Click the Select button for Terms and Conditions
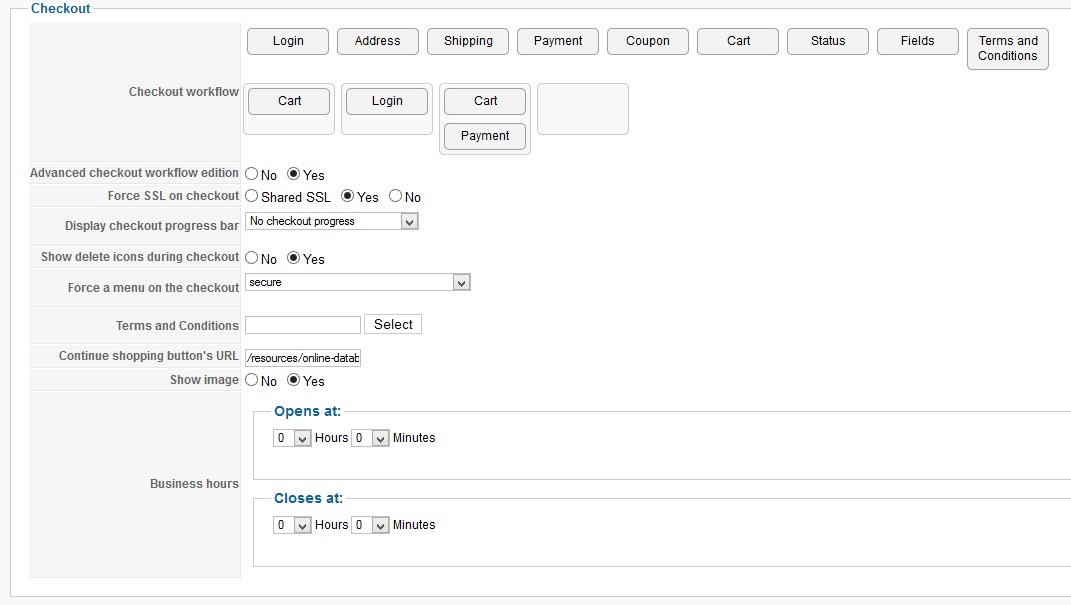 (x=393, y=325)
